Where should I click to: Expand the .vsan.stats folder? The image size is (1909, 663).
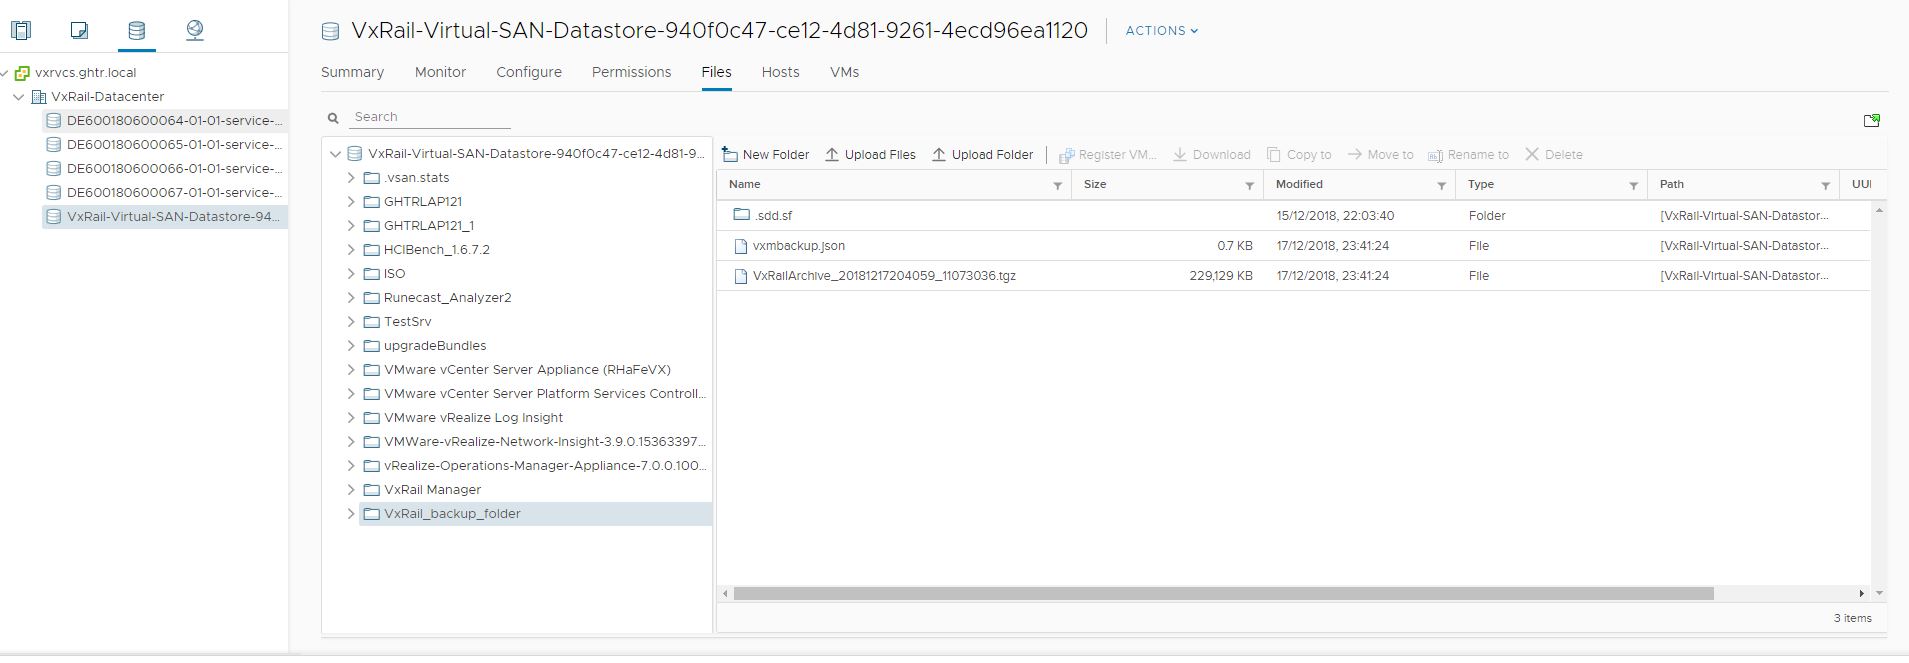point(351,178)
